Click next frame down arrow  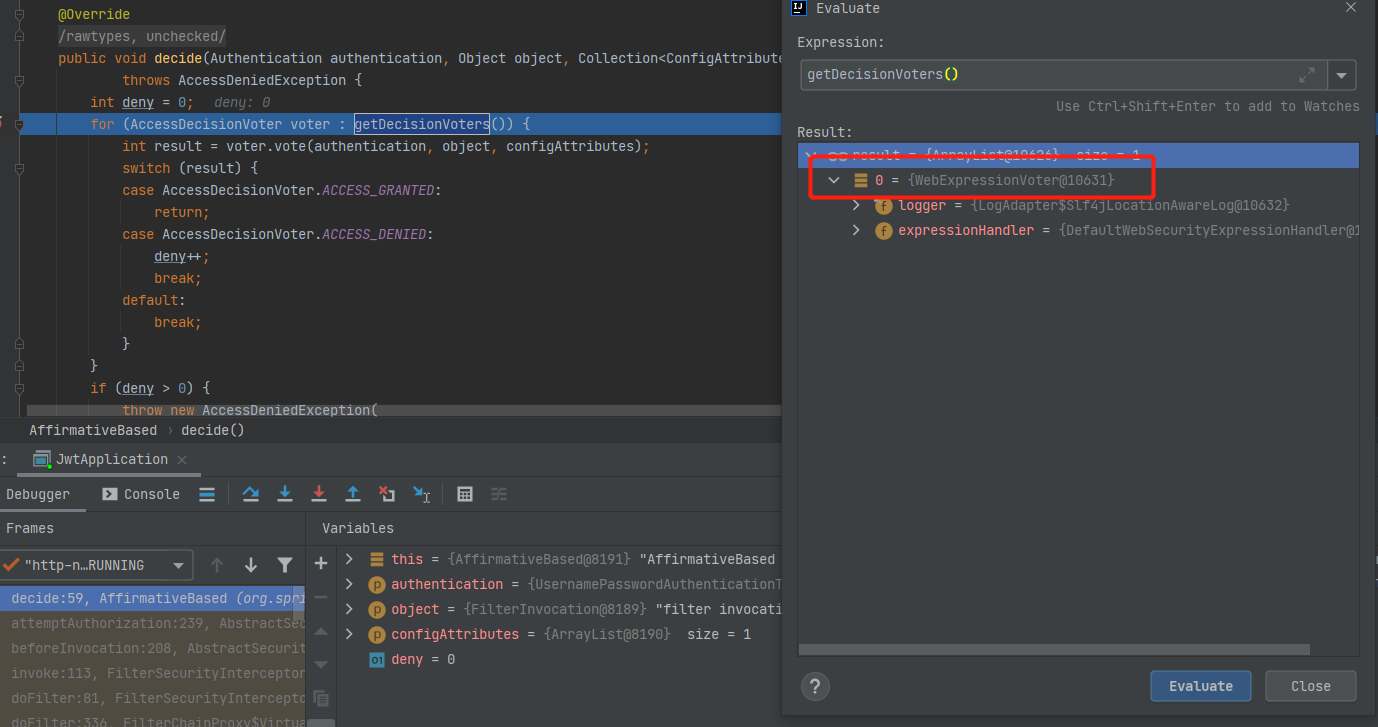pos(251,565)
